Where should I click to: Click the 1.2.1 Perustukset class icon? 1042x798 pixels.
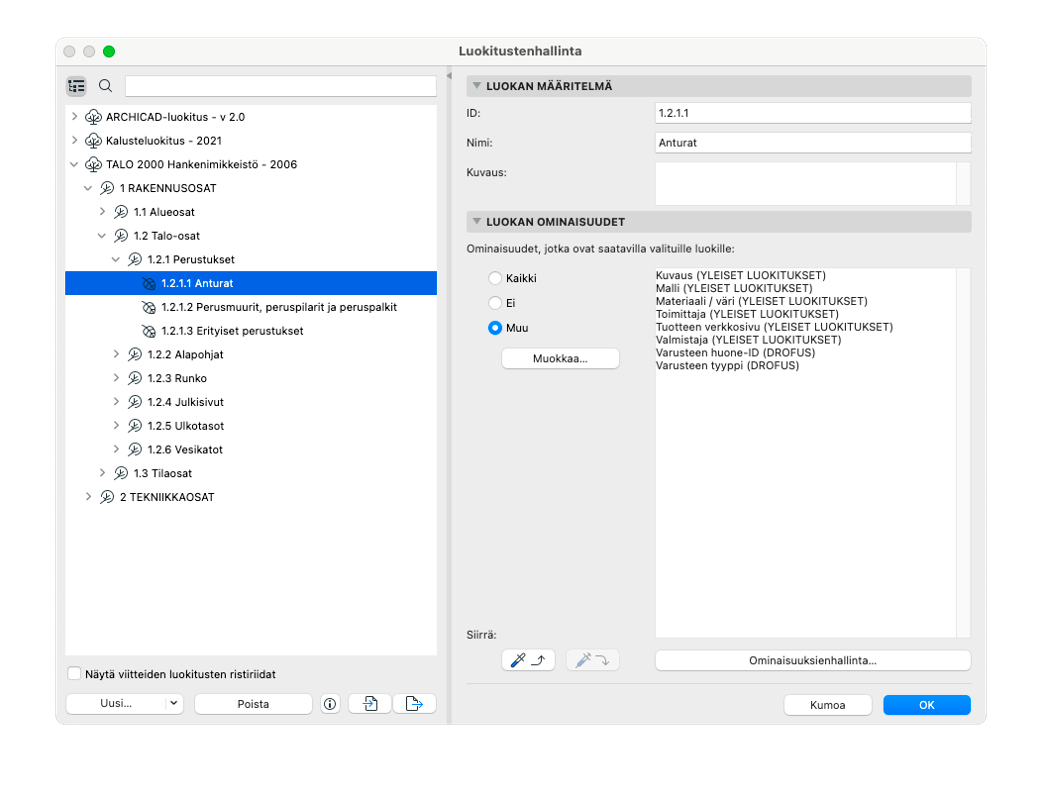pyautogui.click(x=135, y=259)
